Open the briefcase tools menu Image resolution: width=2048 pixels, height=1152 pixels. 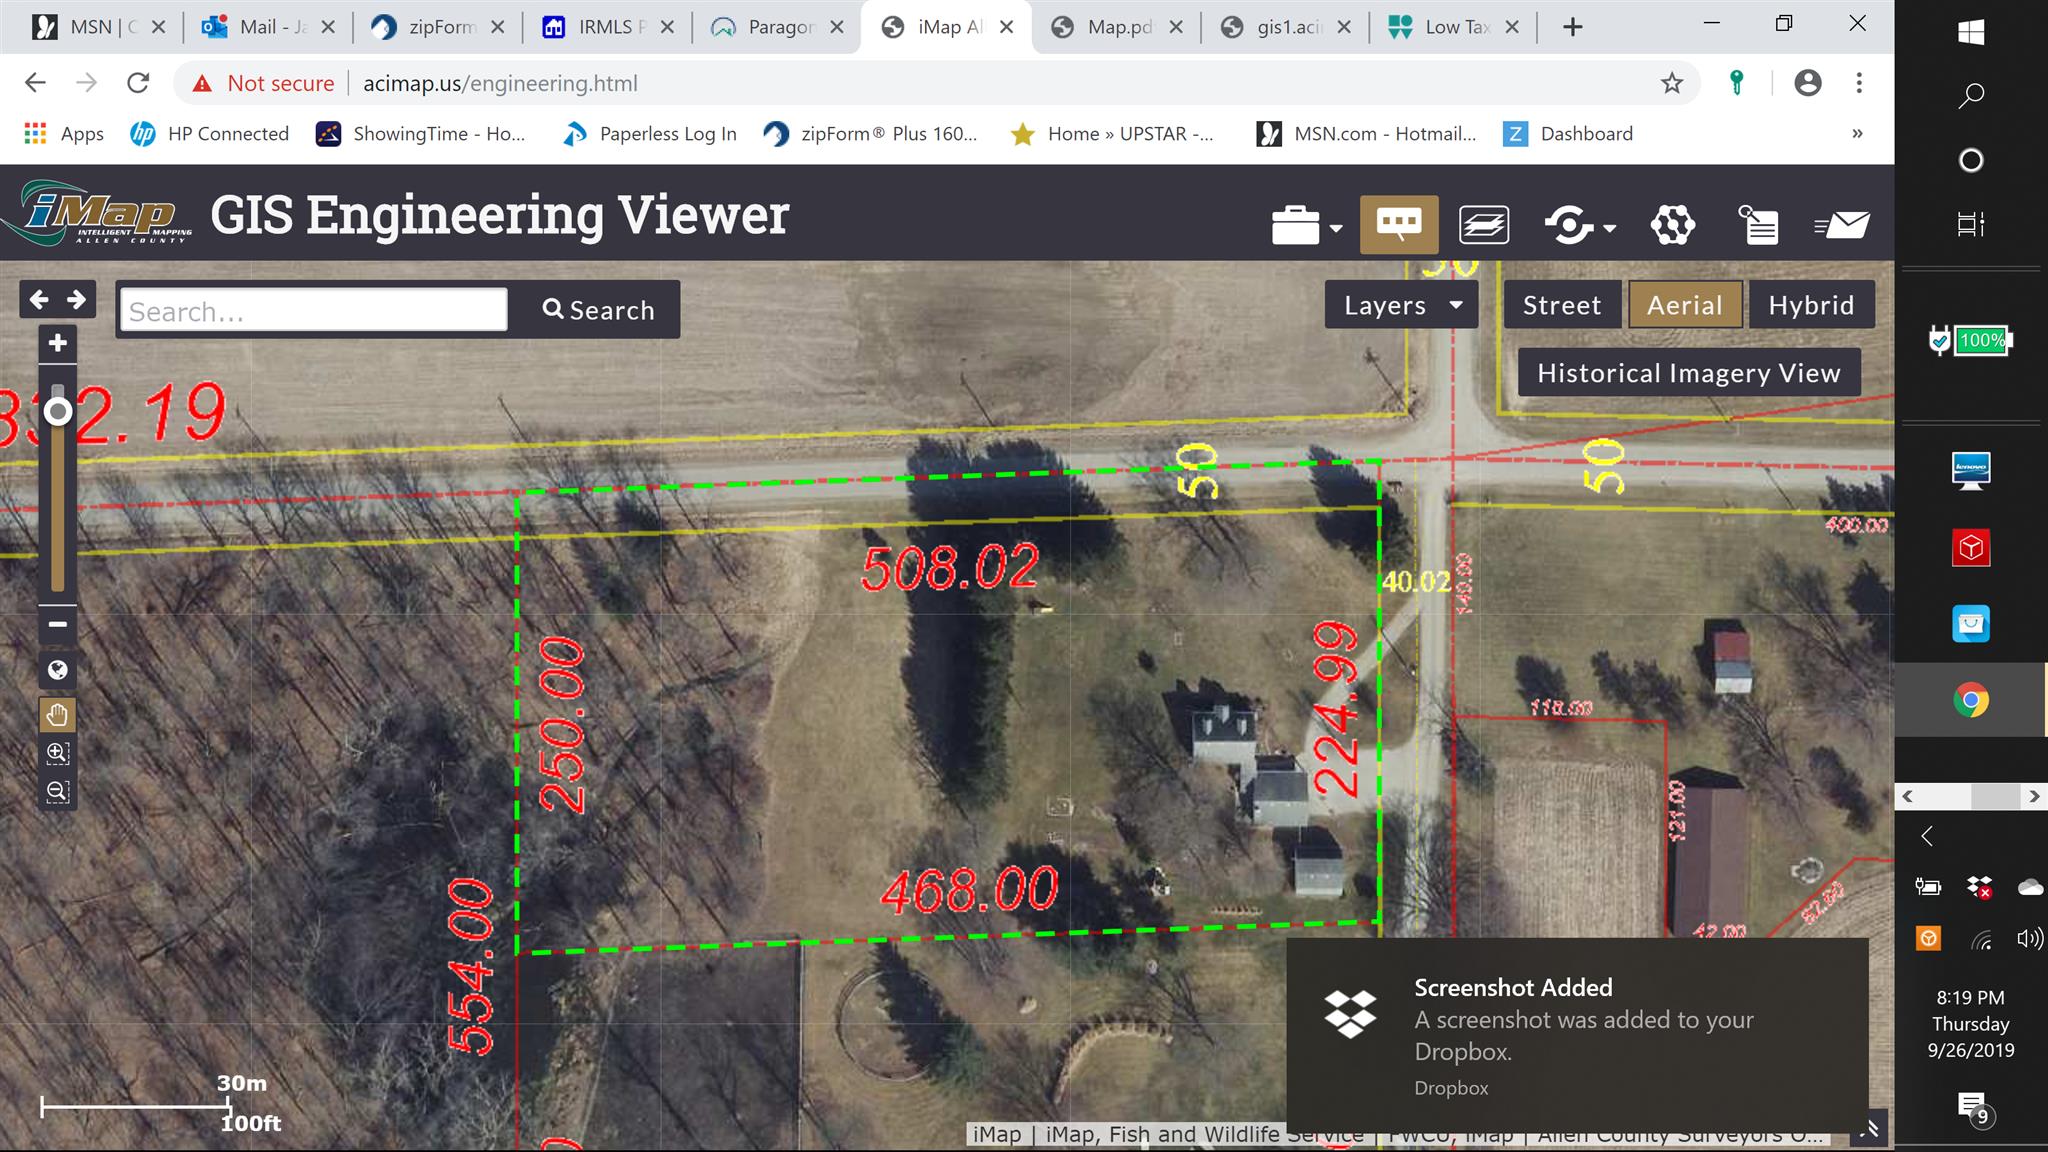(1305, 225)
